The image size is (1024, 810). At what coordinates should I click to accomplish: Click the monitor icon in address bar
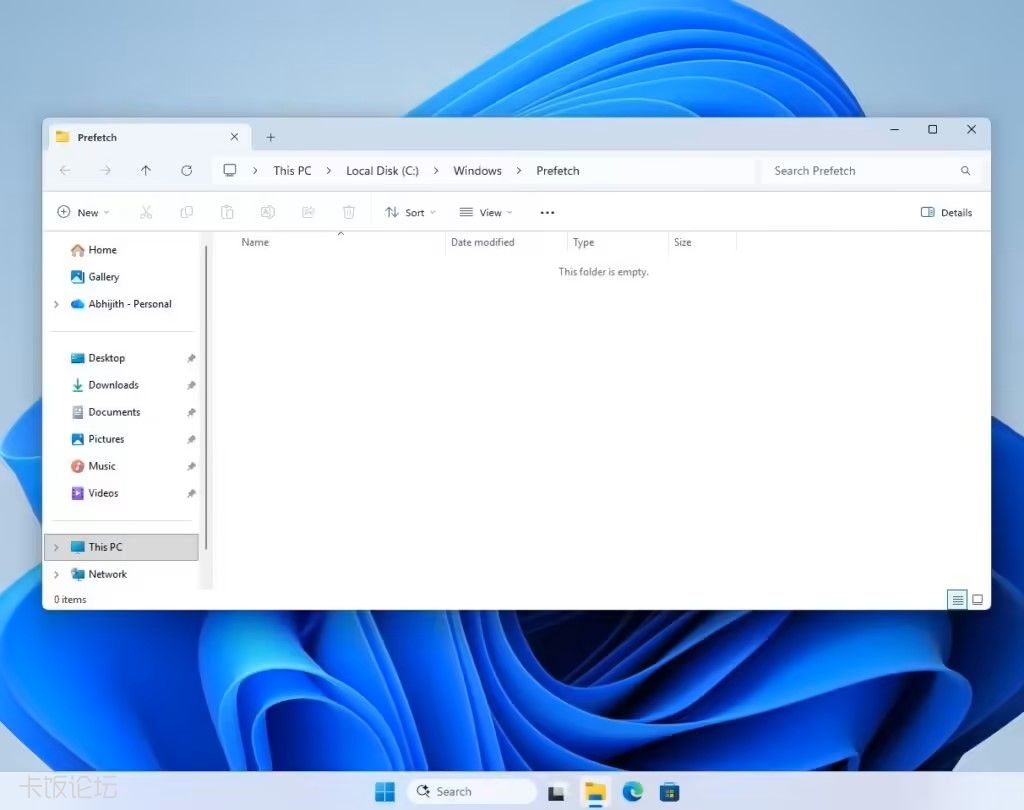click(229, 170)
